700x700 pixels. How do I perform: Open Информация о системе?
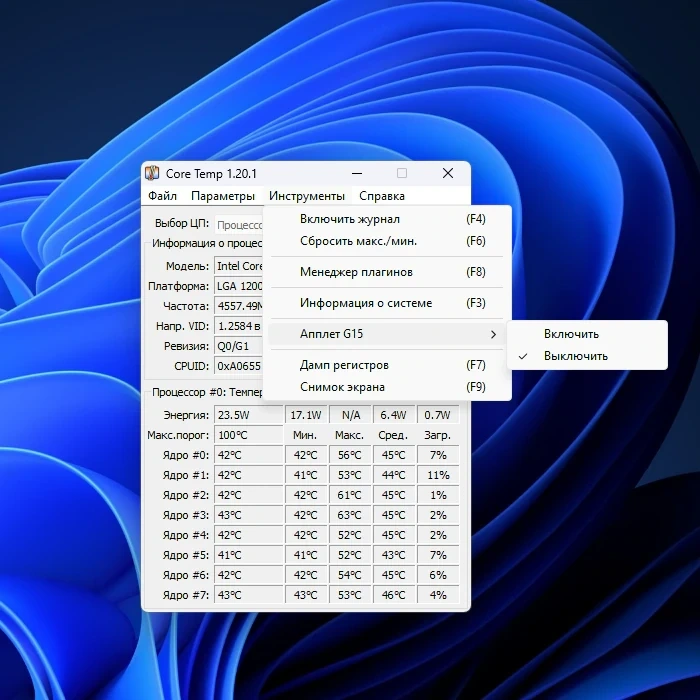point(387,303)
